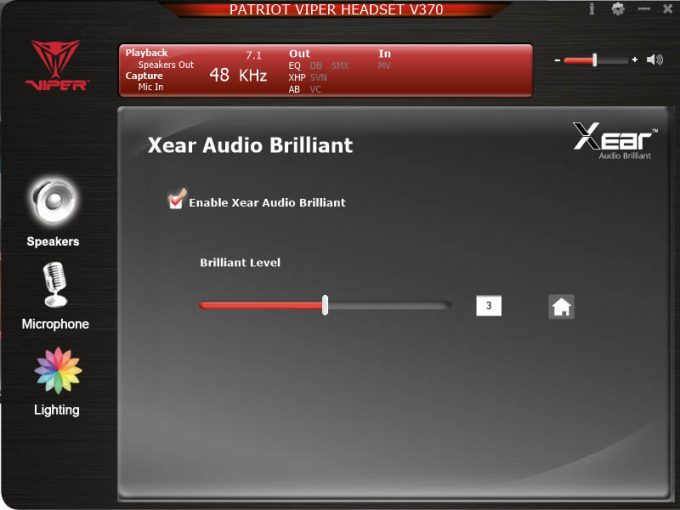Click the Capture label
The width and height of the screenshot is (680, 510).
144,75
